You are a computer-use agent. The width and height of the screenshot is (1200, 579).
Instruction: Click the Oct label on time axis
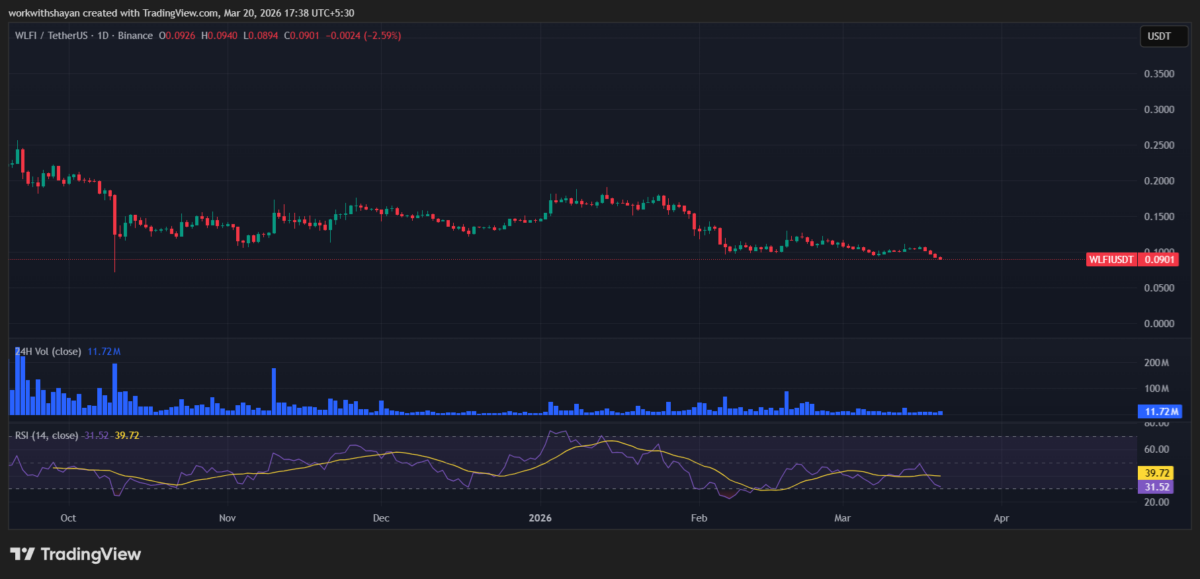(x=68, y=519)
